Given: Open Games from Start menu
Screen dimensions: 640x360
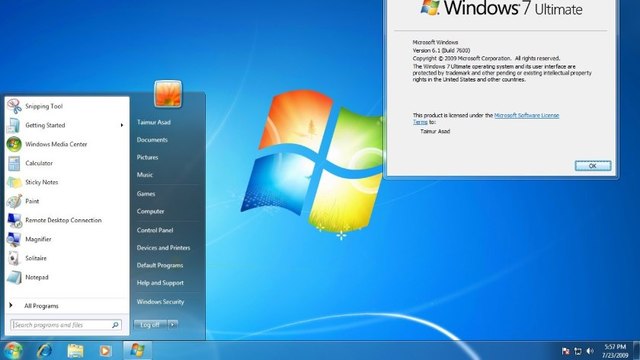Looking at the screenshot, I should pyautogui.click(x=146, y=194).
